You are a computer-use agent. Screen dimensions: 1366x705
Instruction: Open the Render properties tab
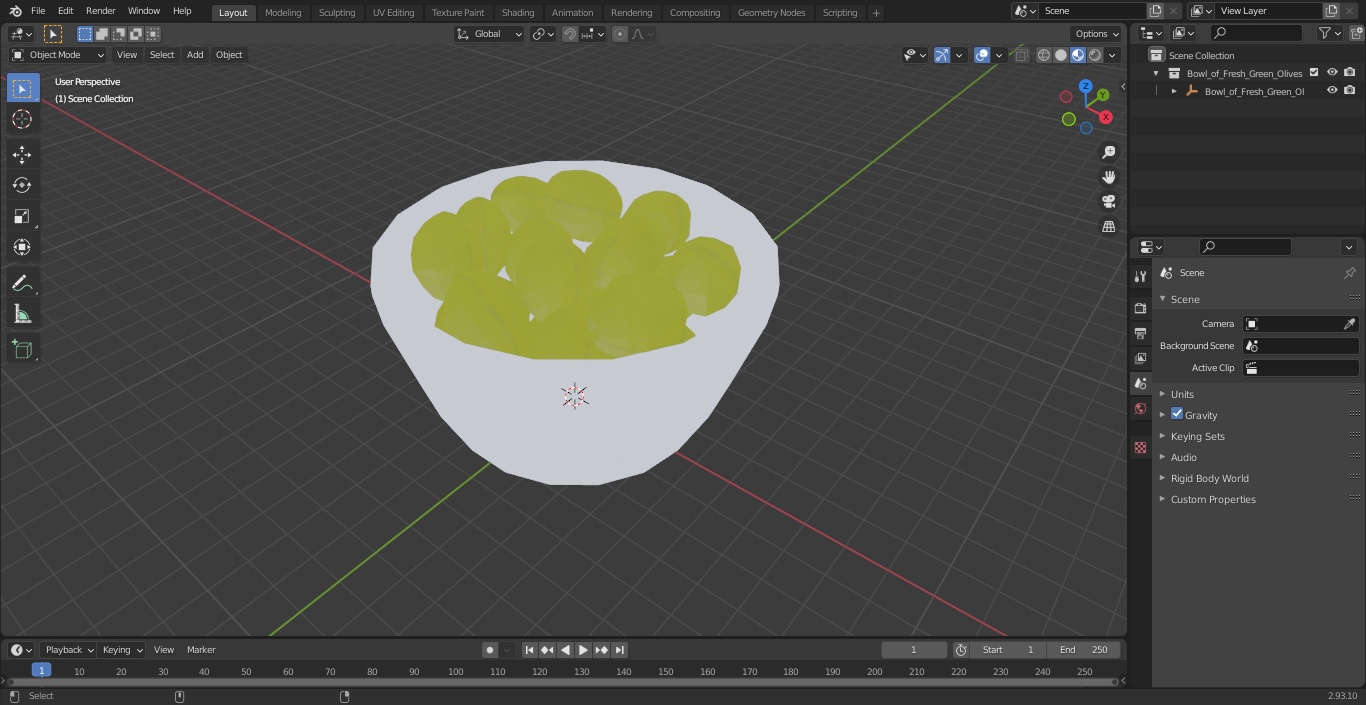coord(1140,308)
